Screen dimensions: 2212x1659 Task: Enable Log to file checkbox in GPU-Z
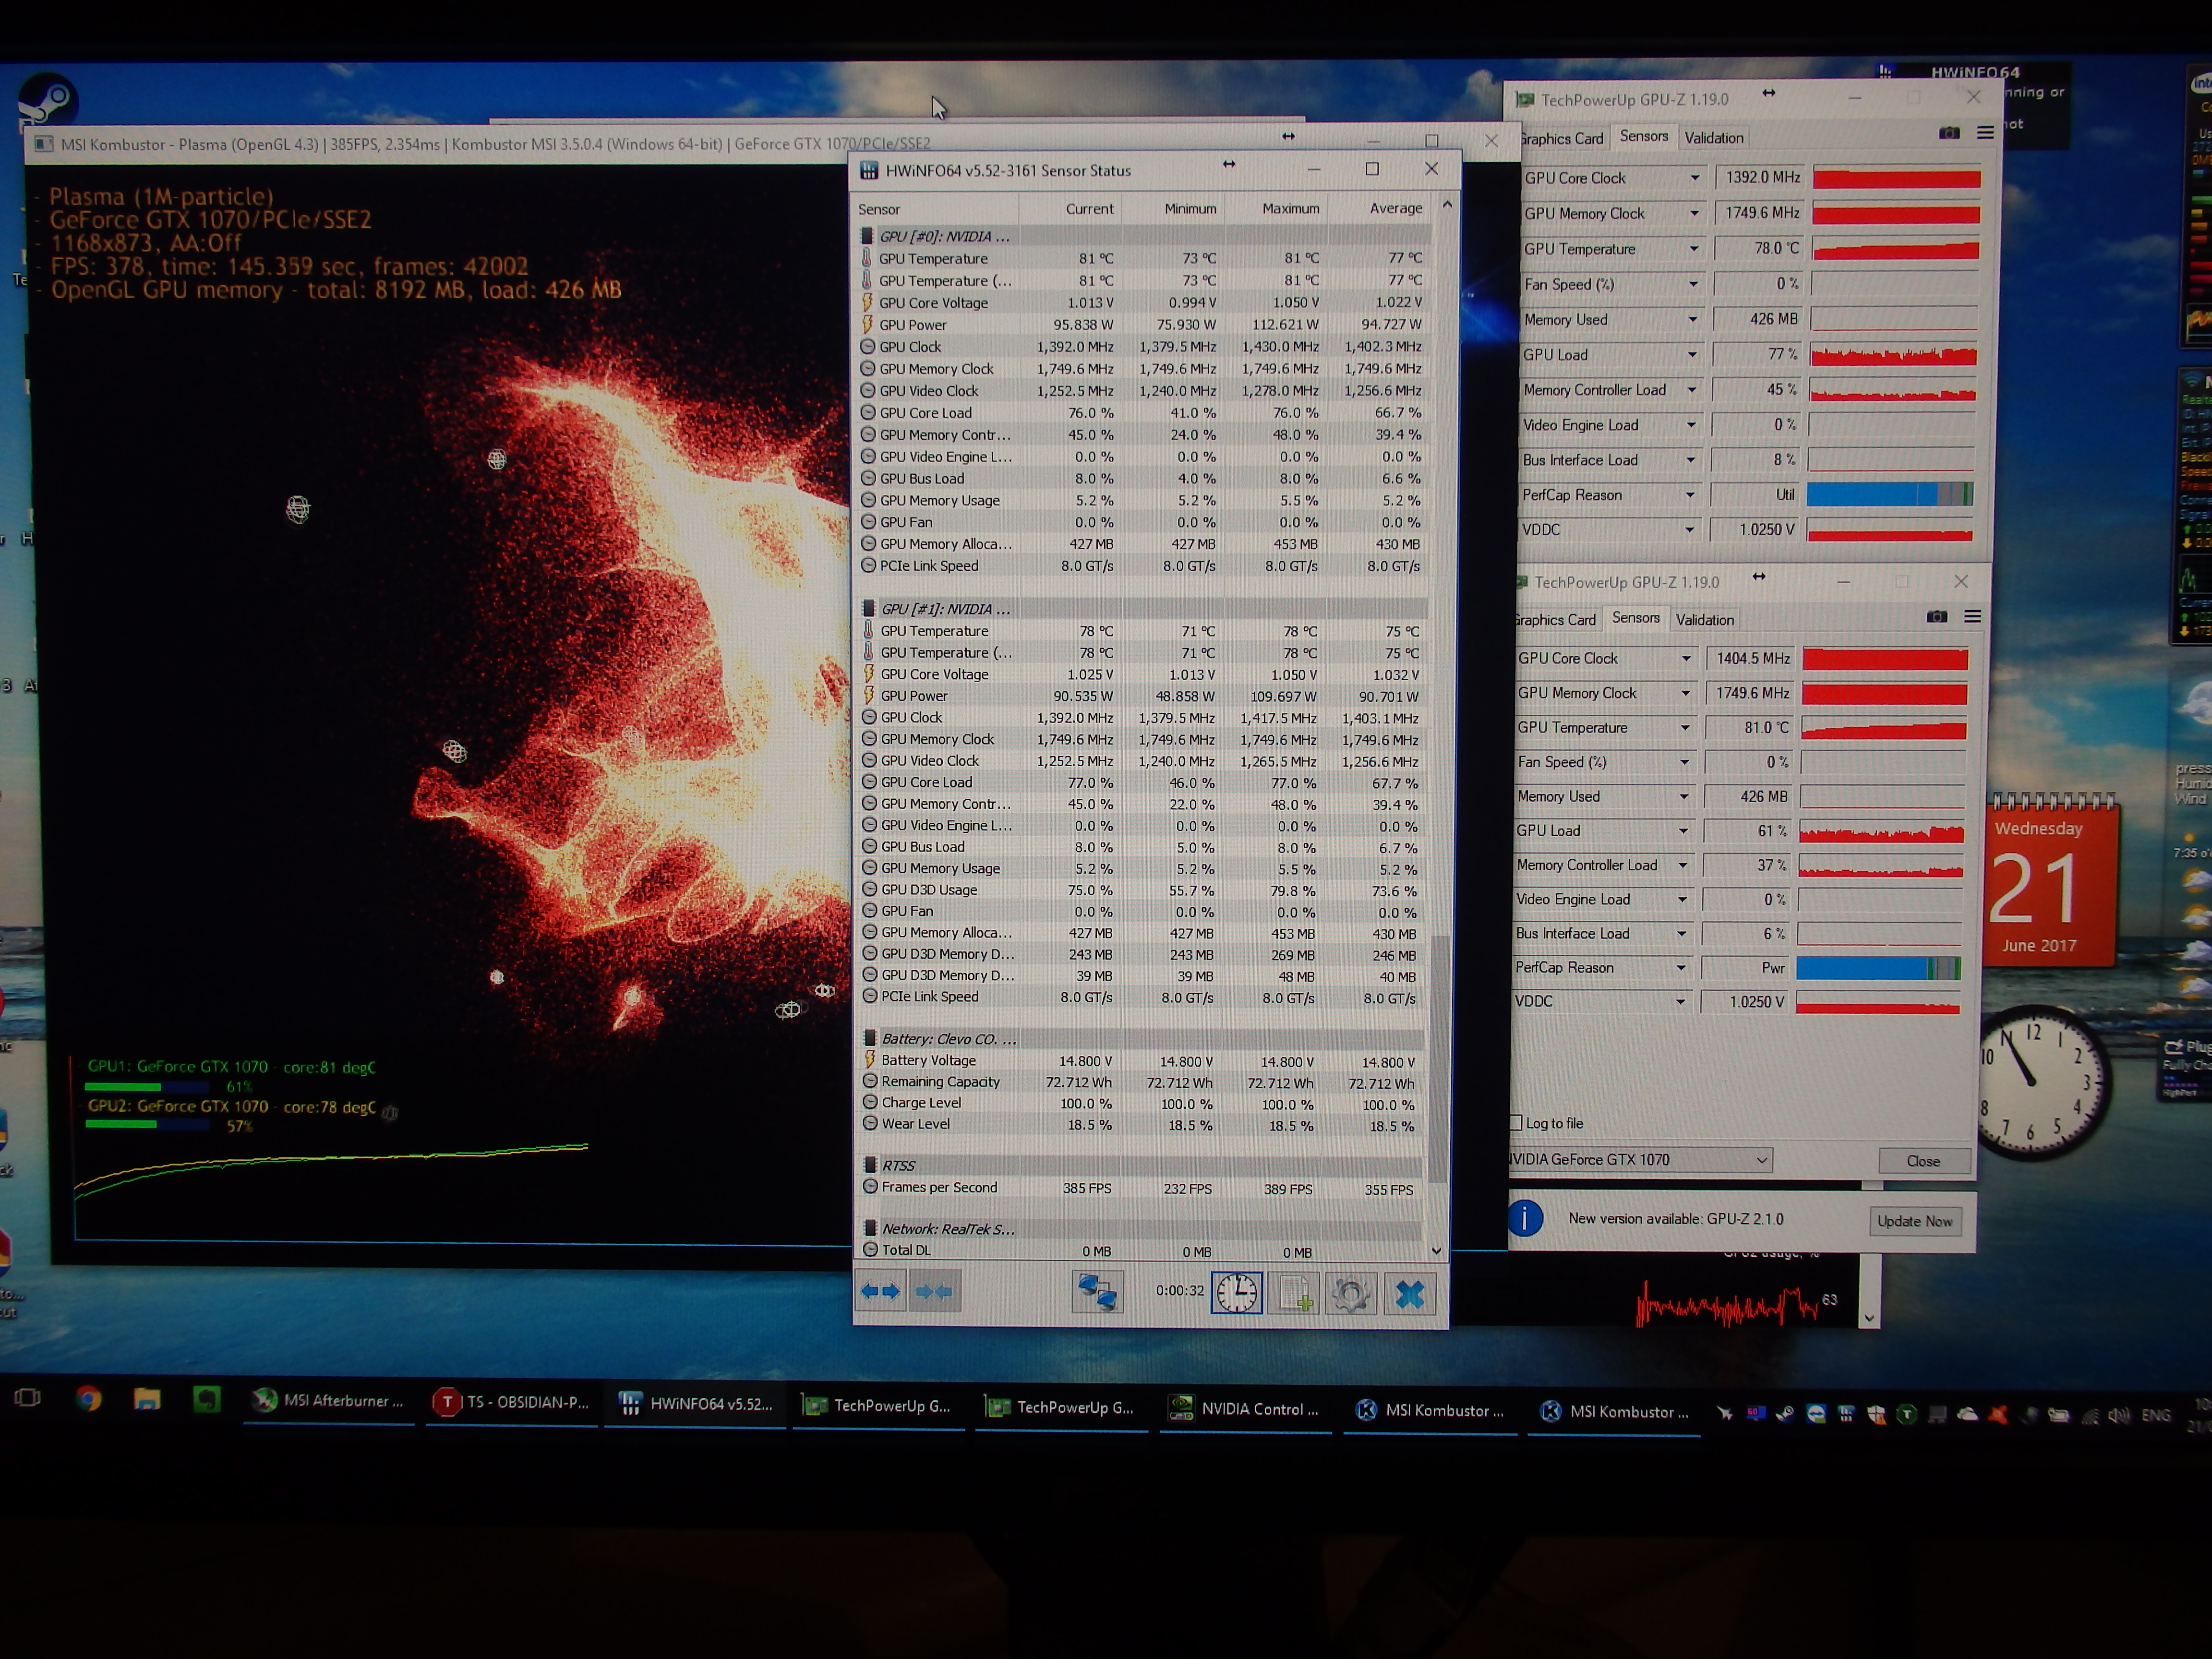(x=1516, y=1123)
